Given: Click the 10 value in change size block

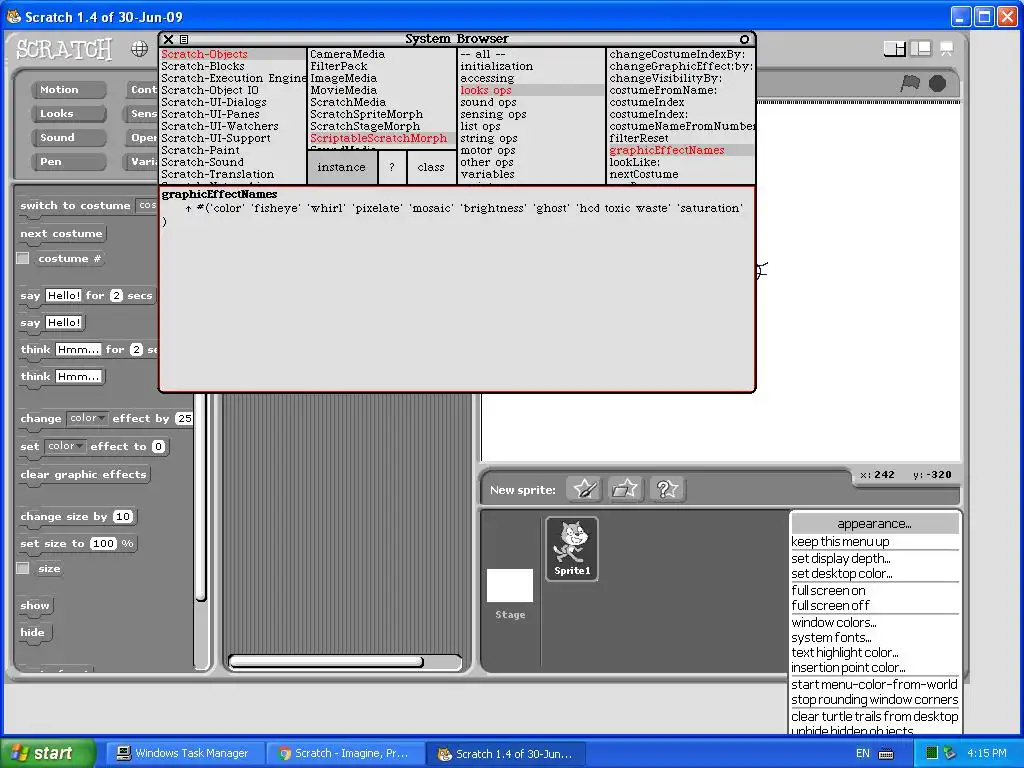Looking at the screenshot, I should 123,517.
